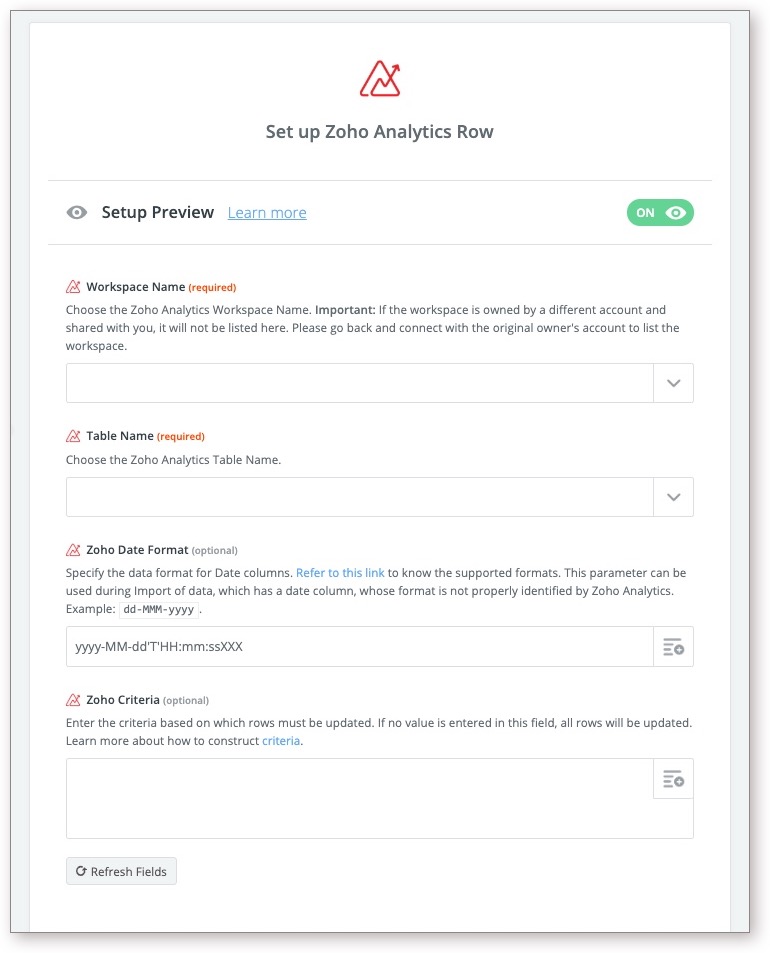Click insert-field icon in Zoho Criteria box
770x953 pixels.
673,779
